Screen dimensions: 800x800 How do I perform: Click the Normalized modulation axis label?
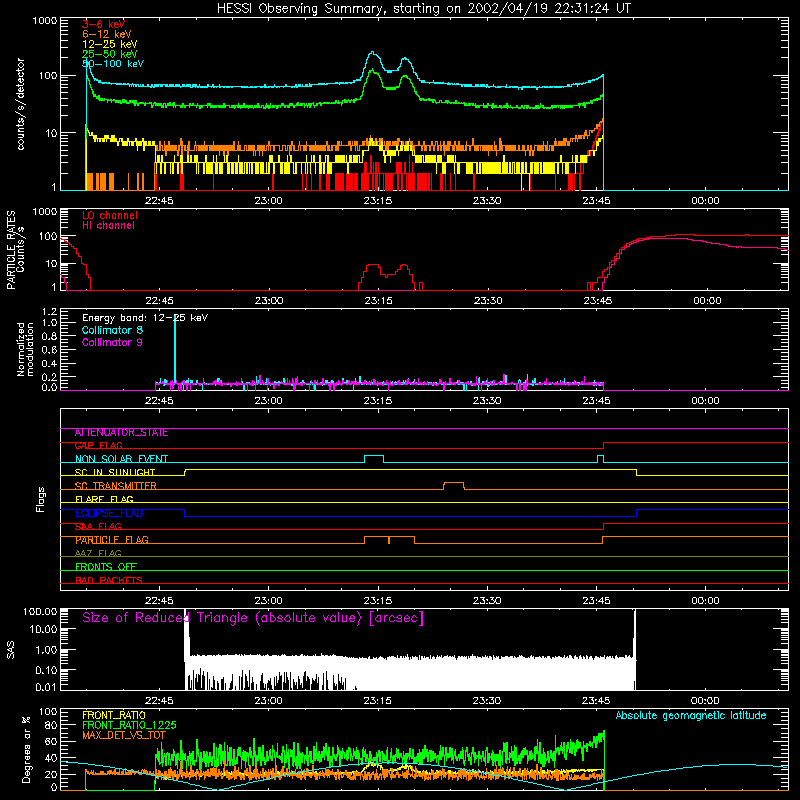(25, 349)
